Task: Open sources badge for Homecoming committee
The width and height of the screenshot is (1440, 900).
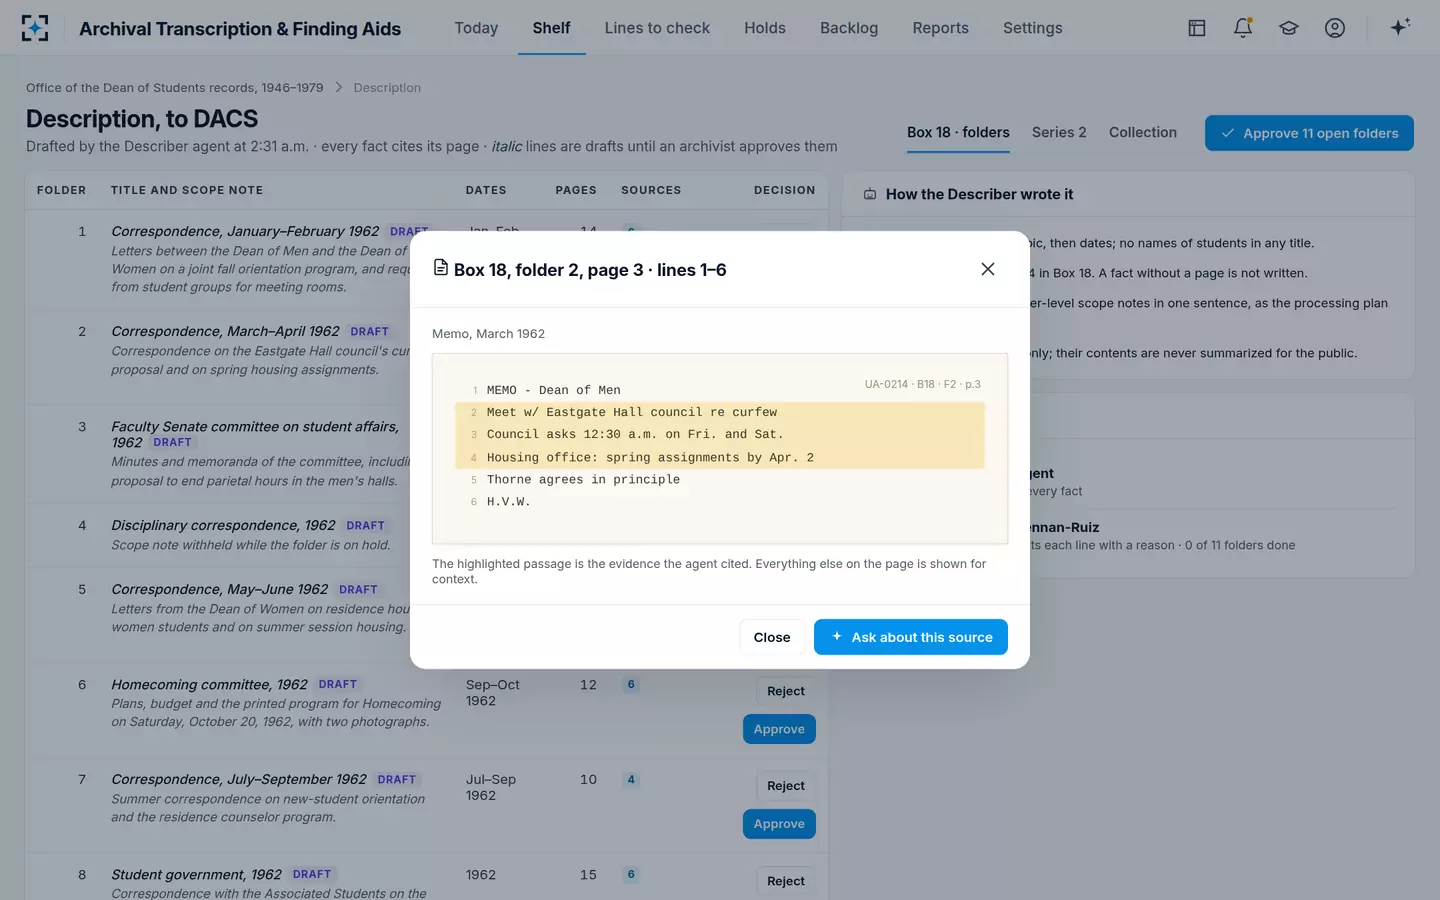Action: point(631,685)
